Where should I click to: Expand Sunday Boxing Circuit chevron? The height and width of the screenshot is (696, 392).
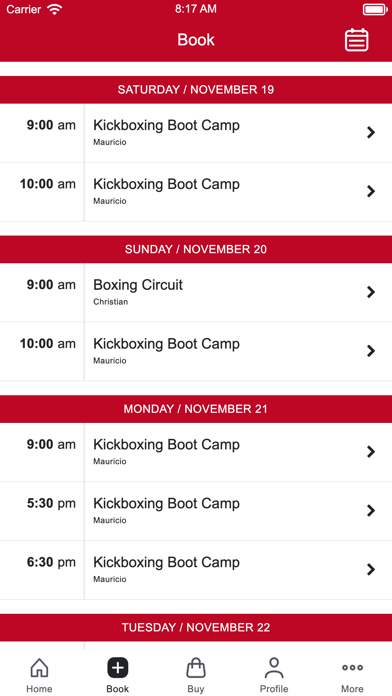pyautogui.click(x=371, y=292)
